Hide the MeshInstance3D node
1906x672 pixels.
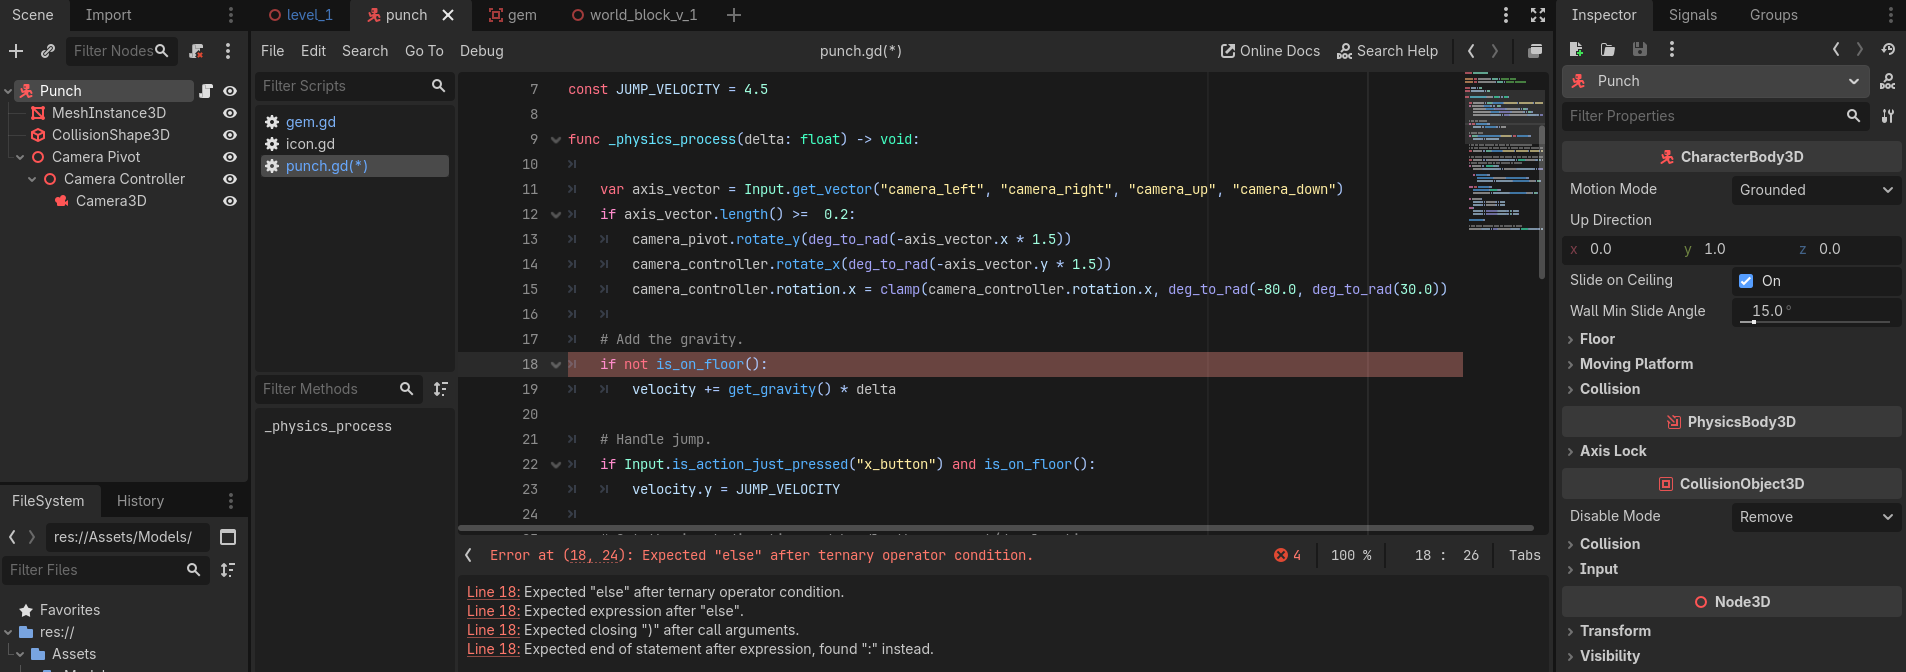[230, 113]
